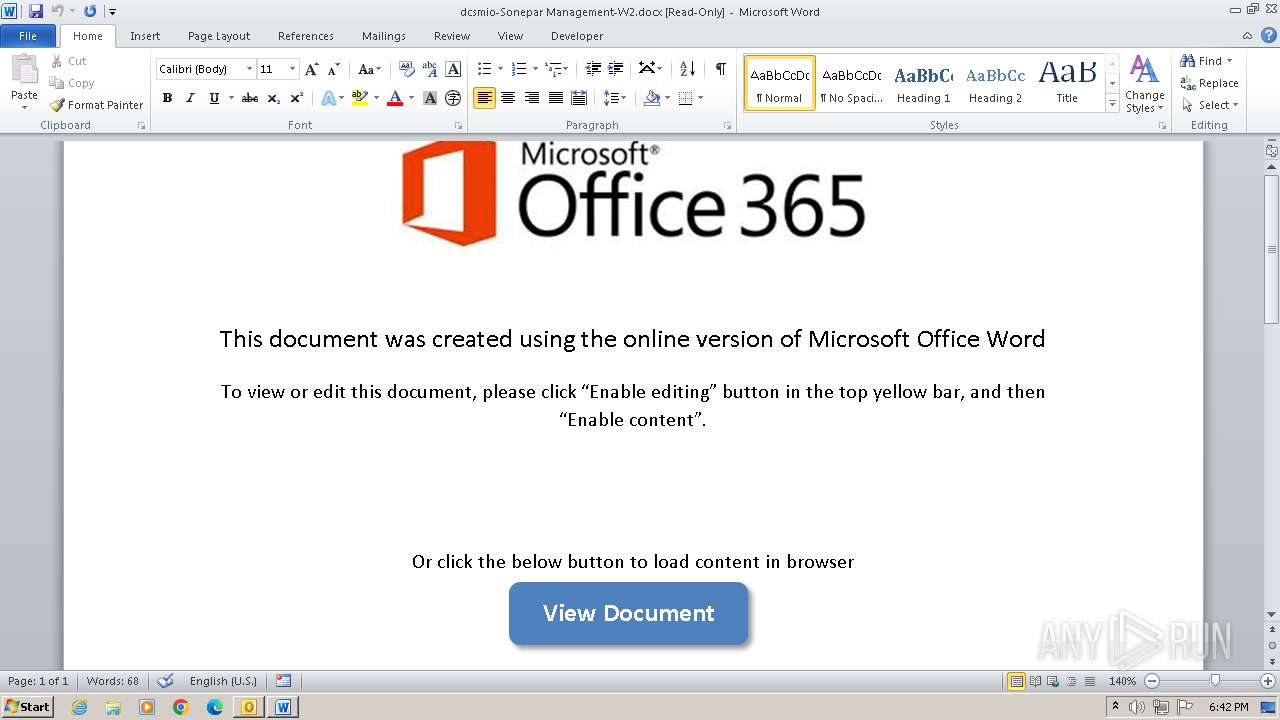Expand the Bullets dropdown arrow
Viewport: 1280px width, 720px height.
click(501, 69)
